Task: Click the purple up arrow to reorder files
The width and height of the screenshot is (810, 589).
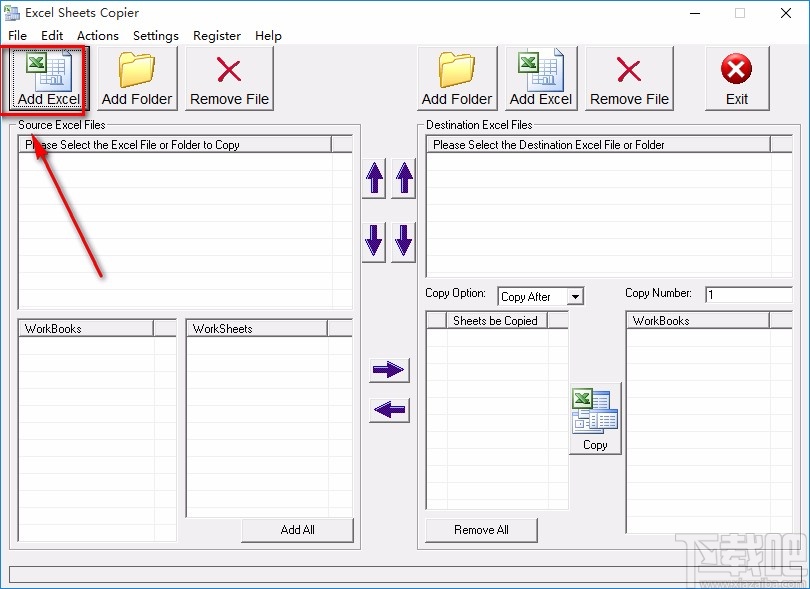Action: coord(373,180)
